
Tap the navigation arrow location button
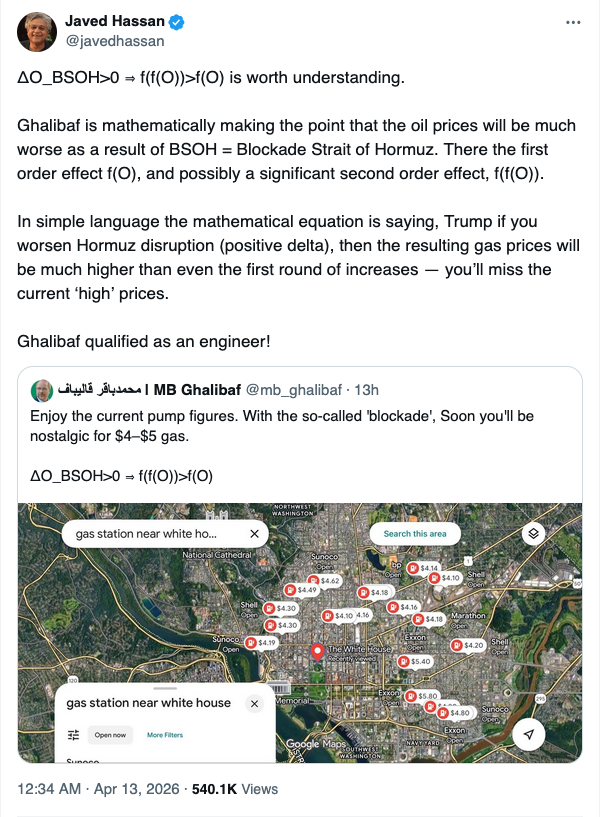click(x=529, y=735)
